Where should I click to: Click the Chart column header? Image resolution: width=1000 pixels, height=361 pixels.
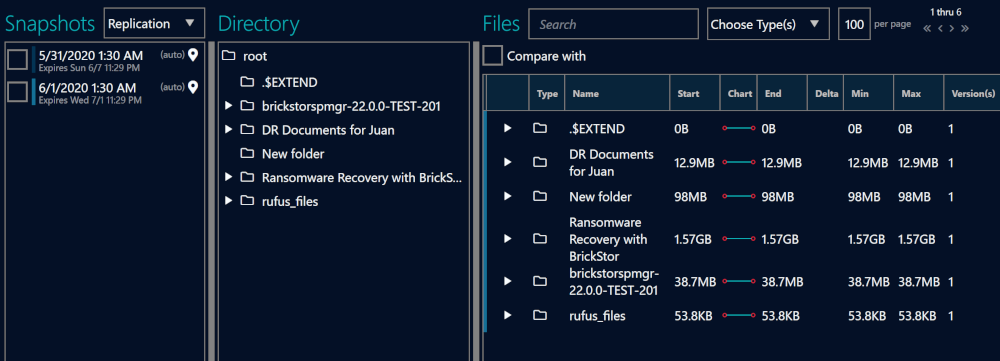[x=739, y=94]
